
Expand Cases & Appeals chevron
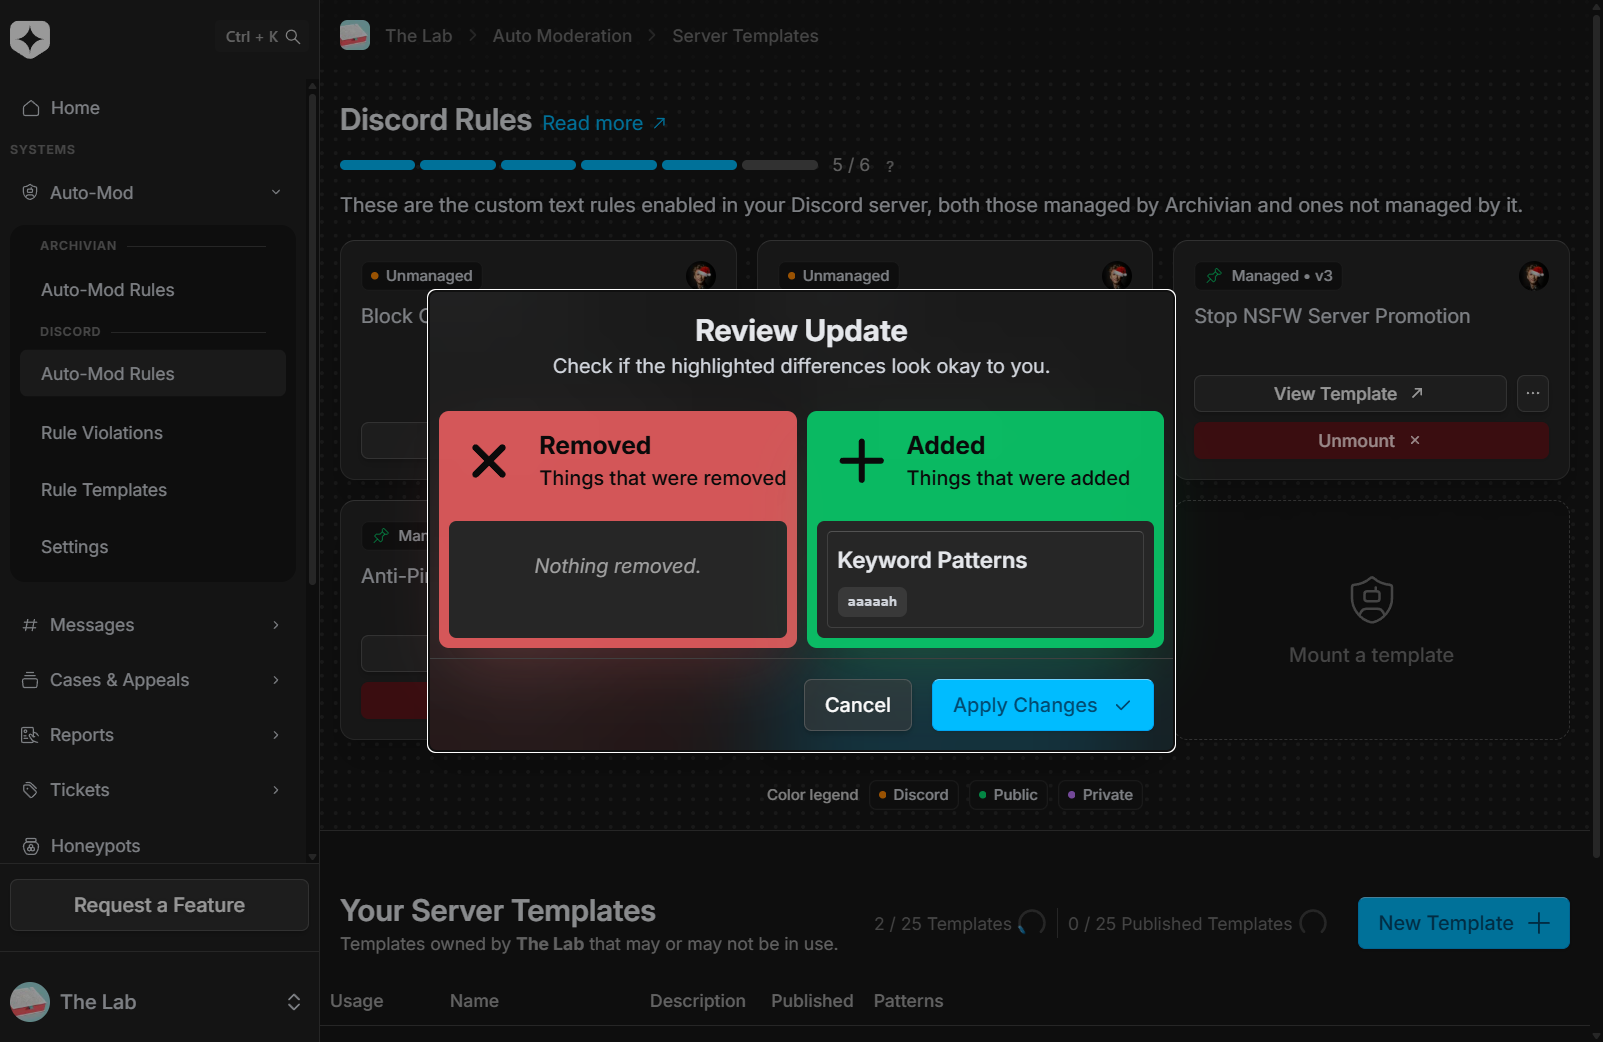276,680
